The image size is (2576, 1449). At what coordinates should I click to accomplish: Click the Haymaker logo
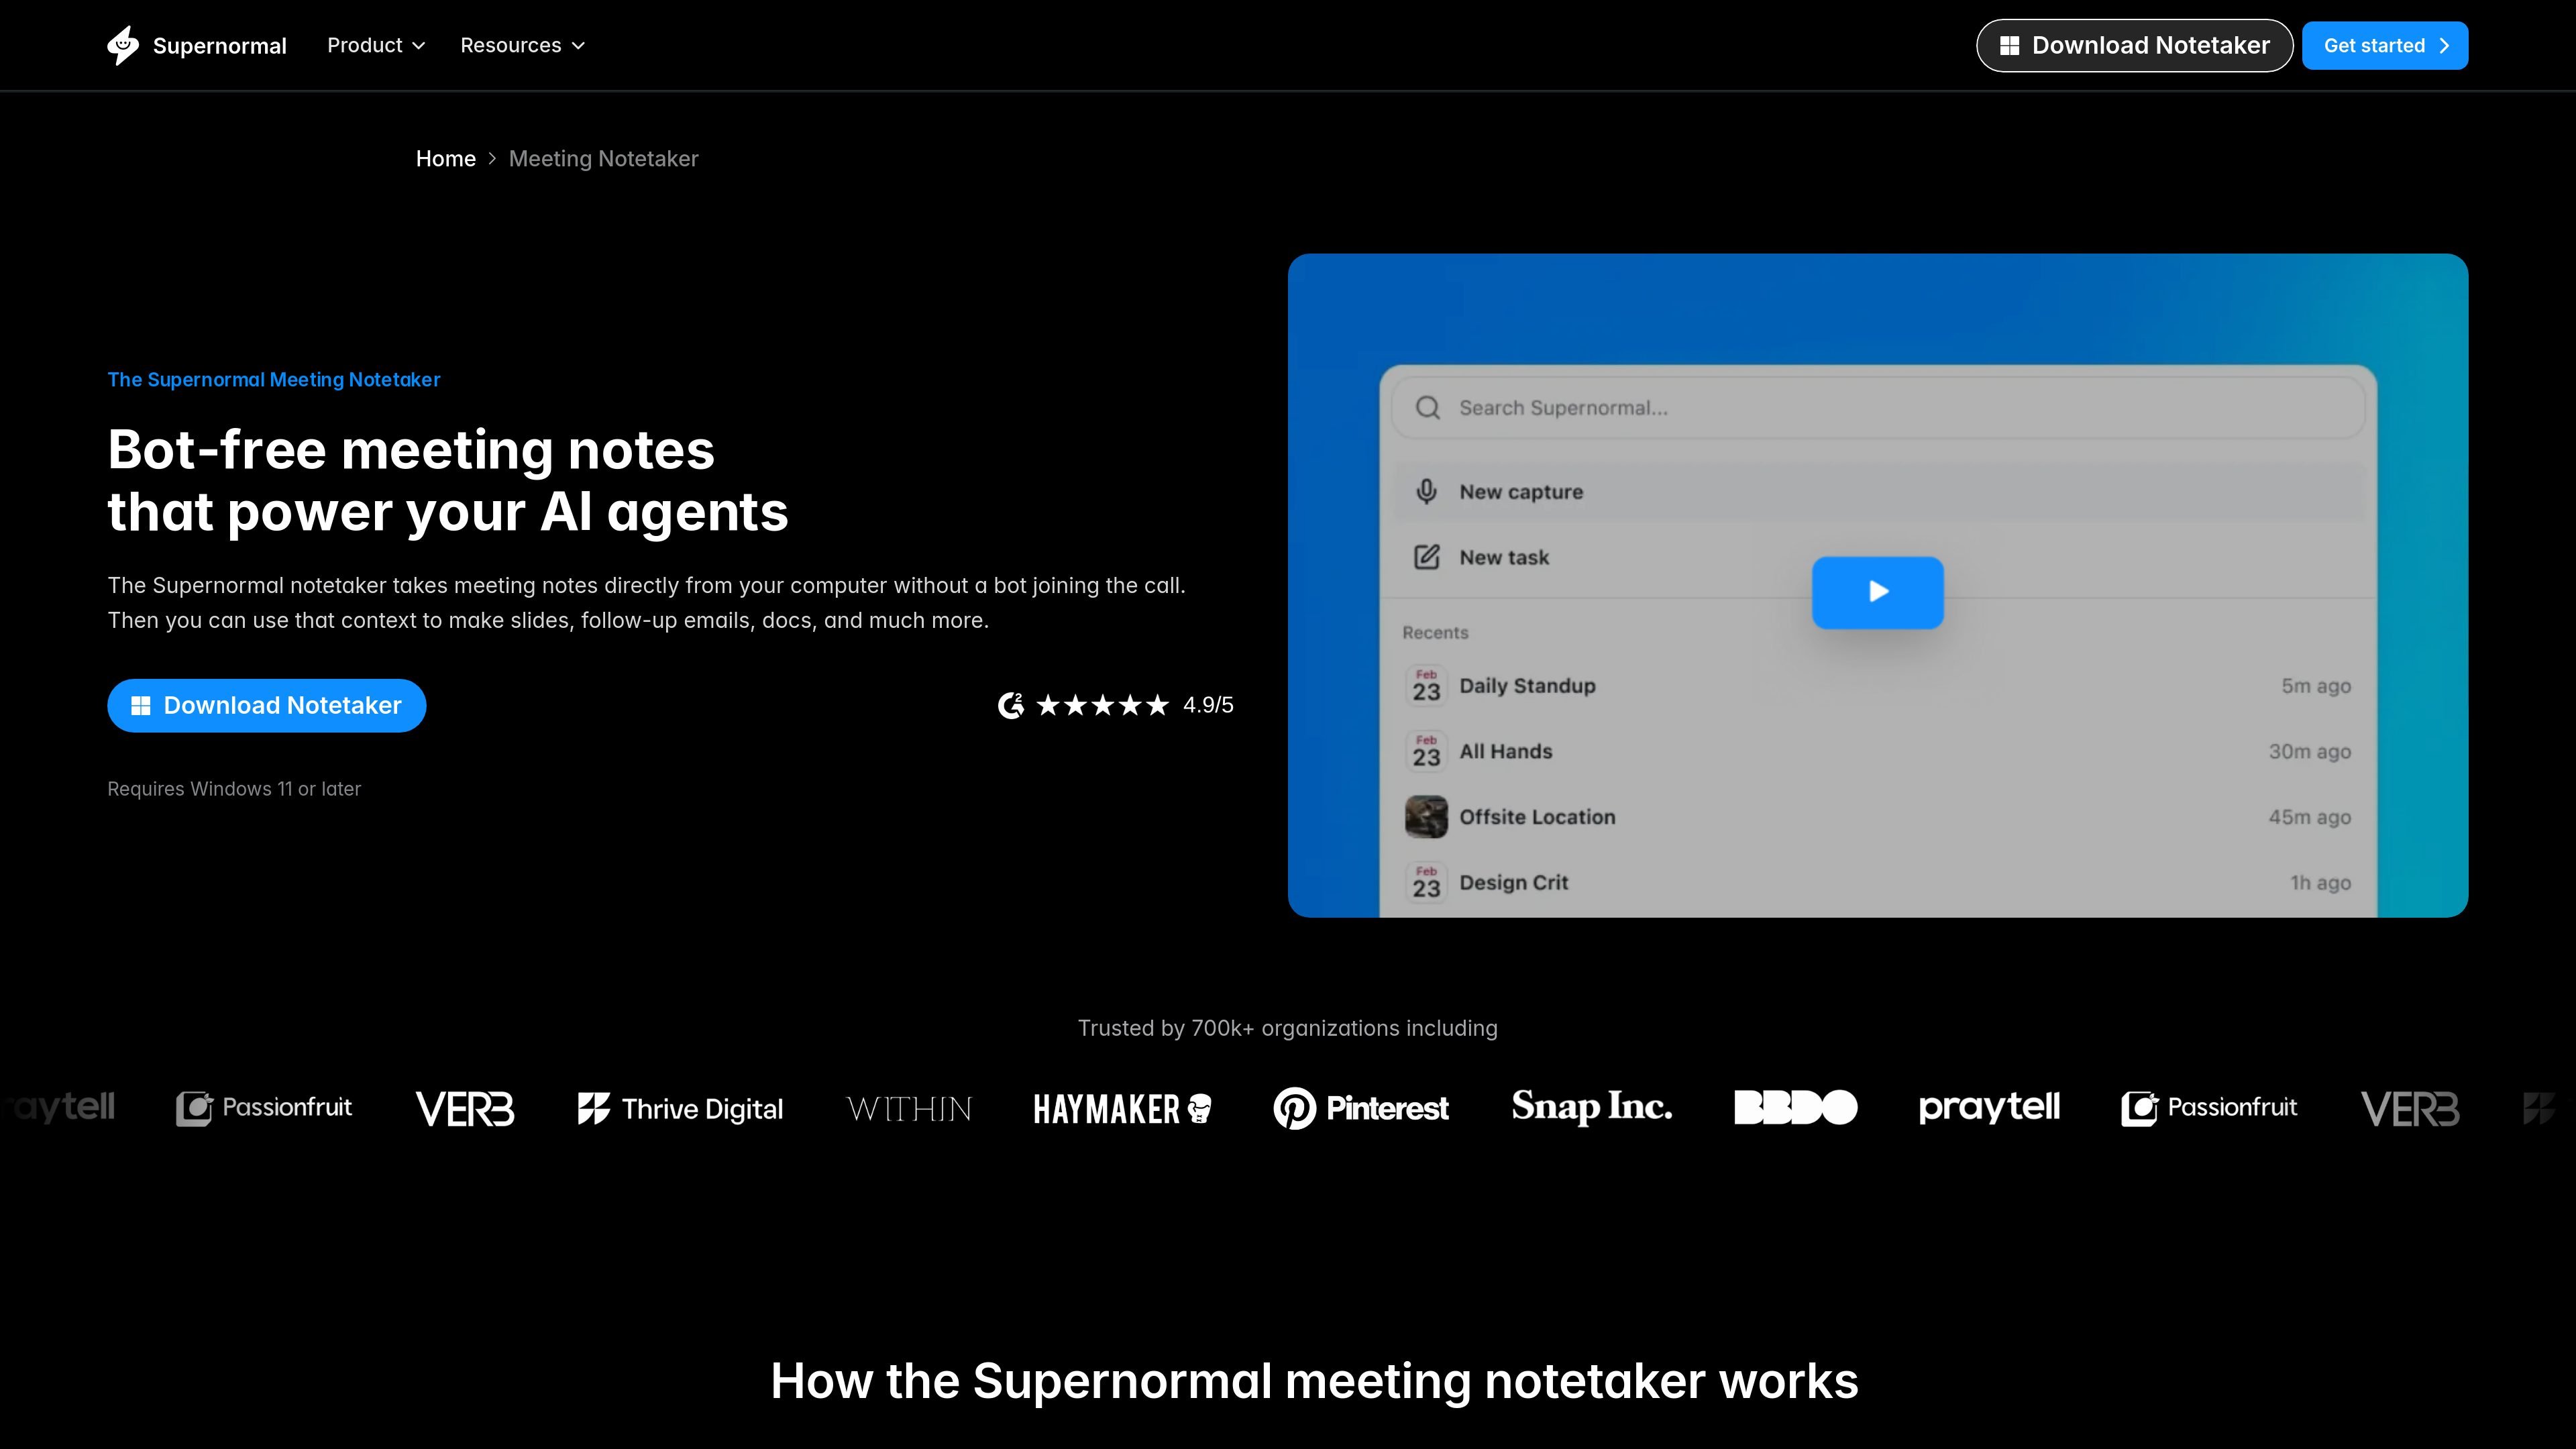point(1122,1109)
